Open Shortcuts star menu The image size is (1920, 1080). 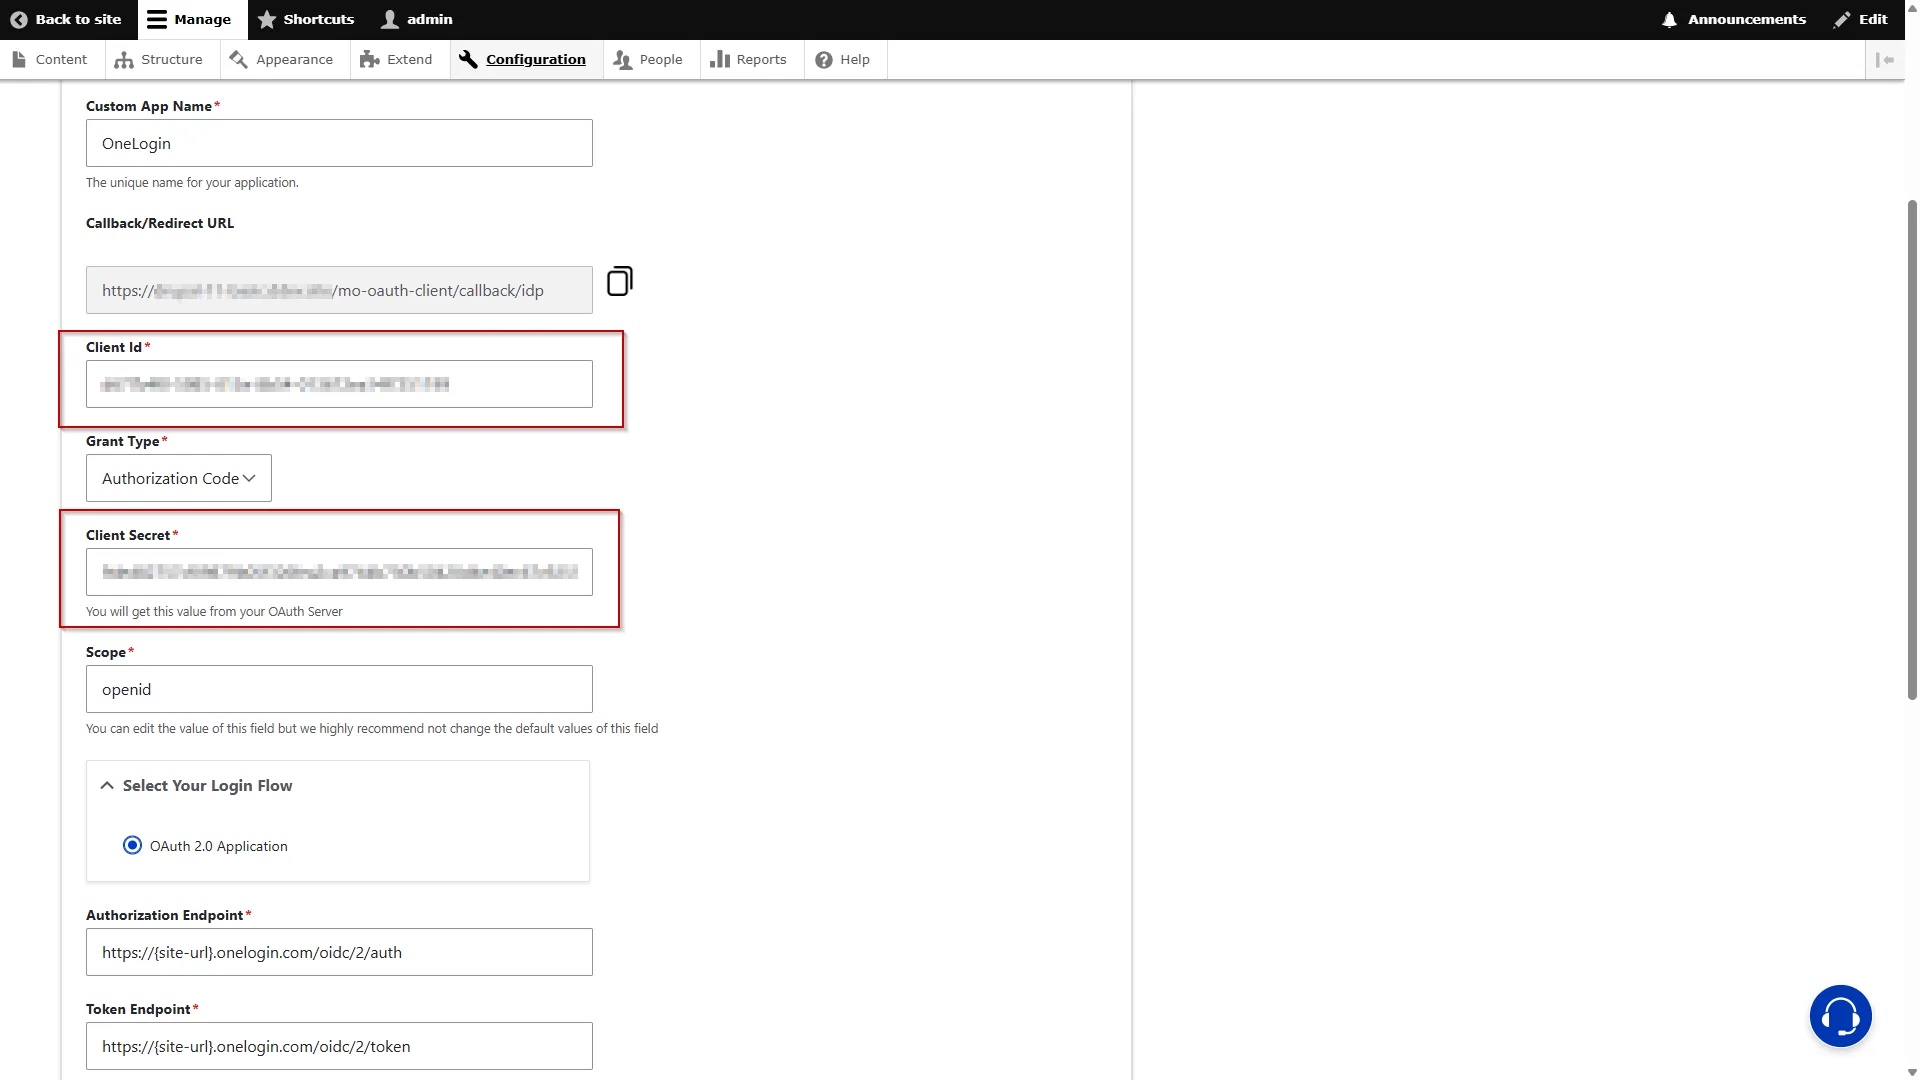pos(306,19)
